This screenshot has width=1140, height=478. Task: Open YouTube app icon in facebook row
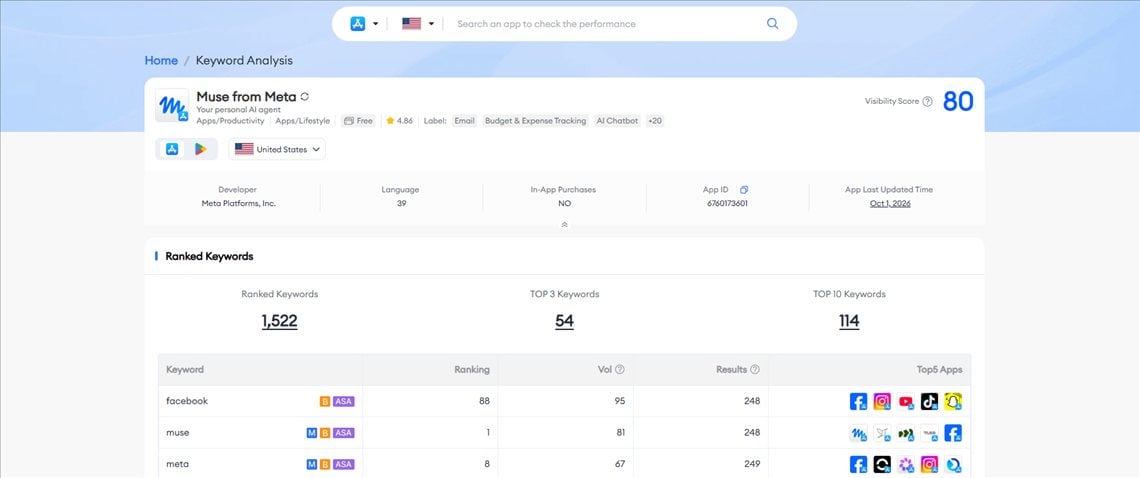(906, 402)
